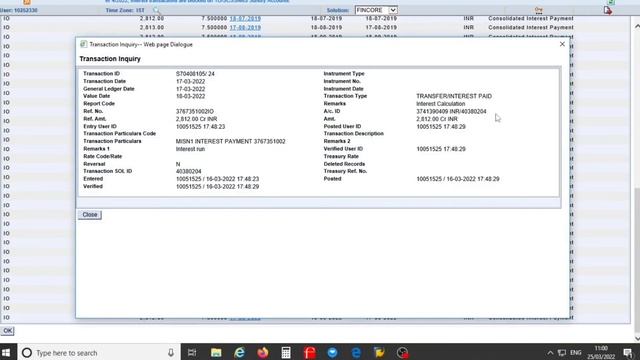Open the Solution dropdown showing FINCORE

[376, 10]
